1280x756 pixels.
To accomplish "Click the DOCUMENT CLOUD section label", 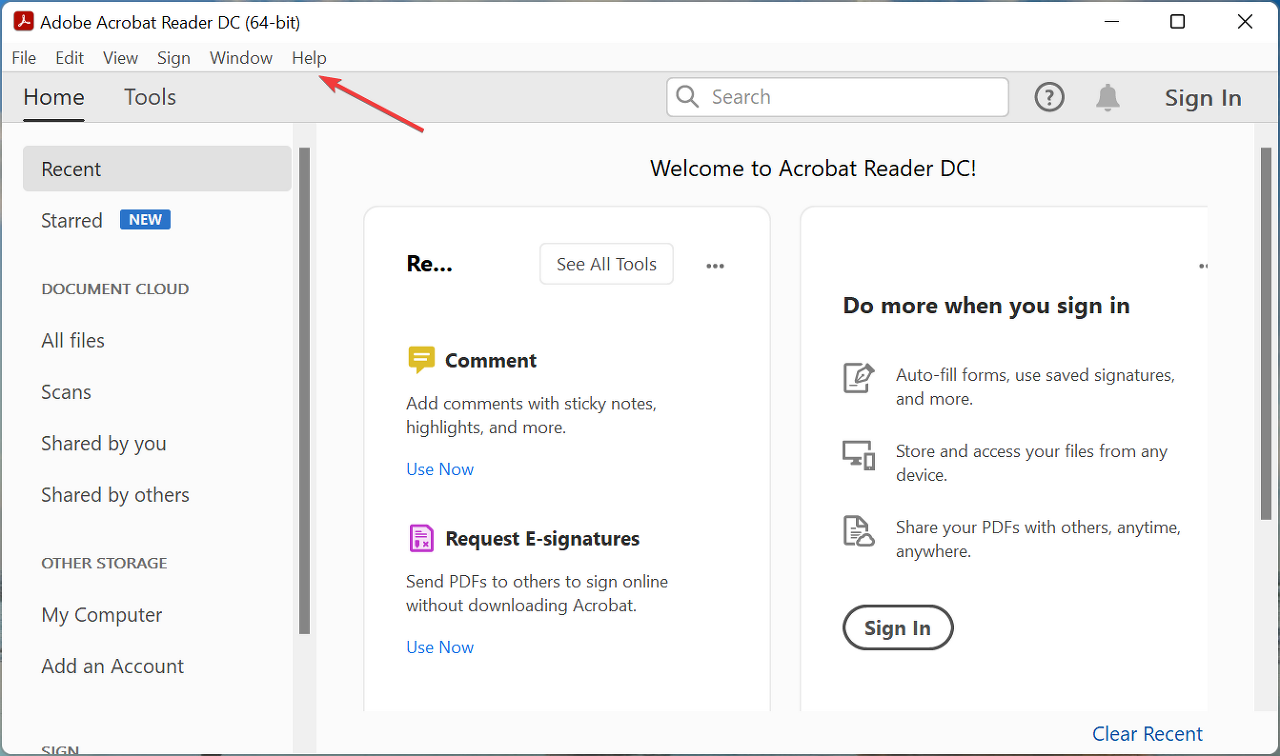I will [115, 289].
